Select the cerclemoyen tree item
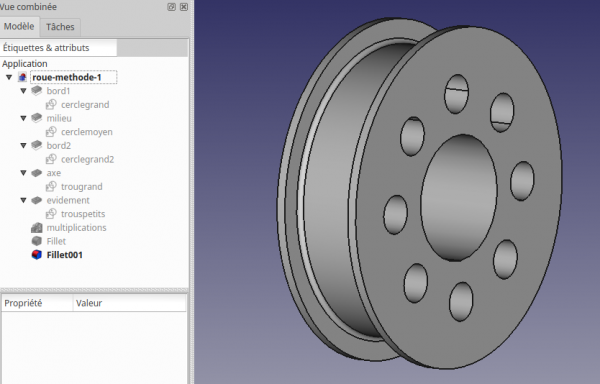Screen dimensions: 600x384 (x=87, y=132)
